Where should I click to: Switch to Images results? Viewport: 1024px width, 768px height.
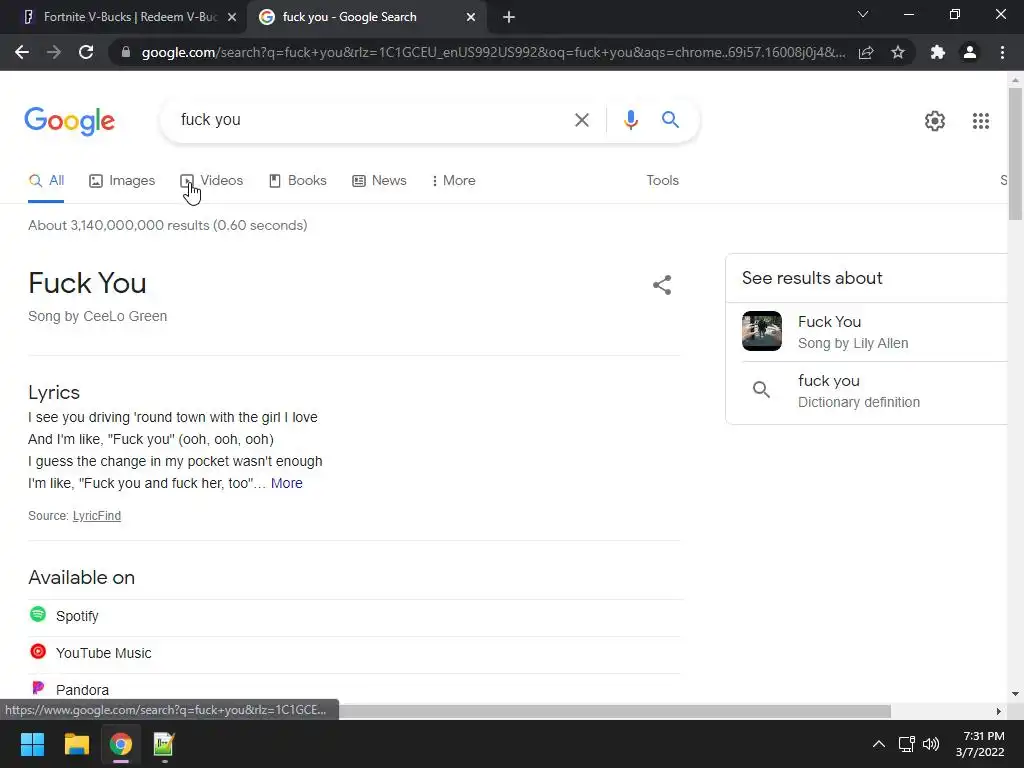tap(122, 181)
